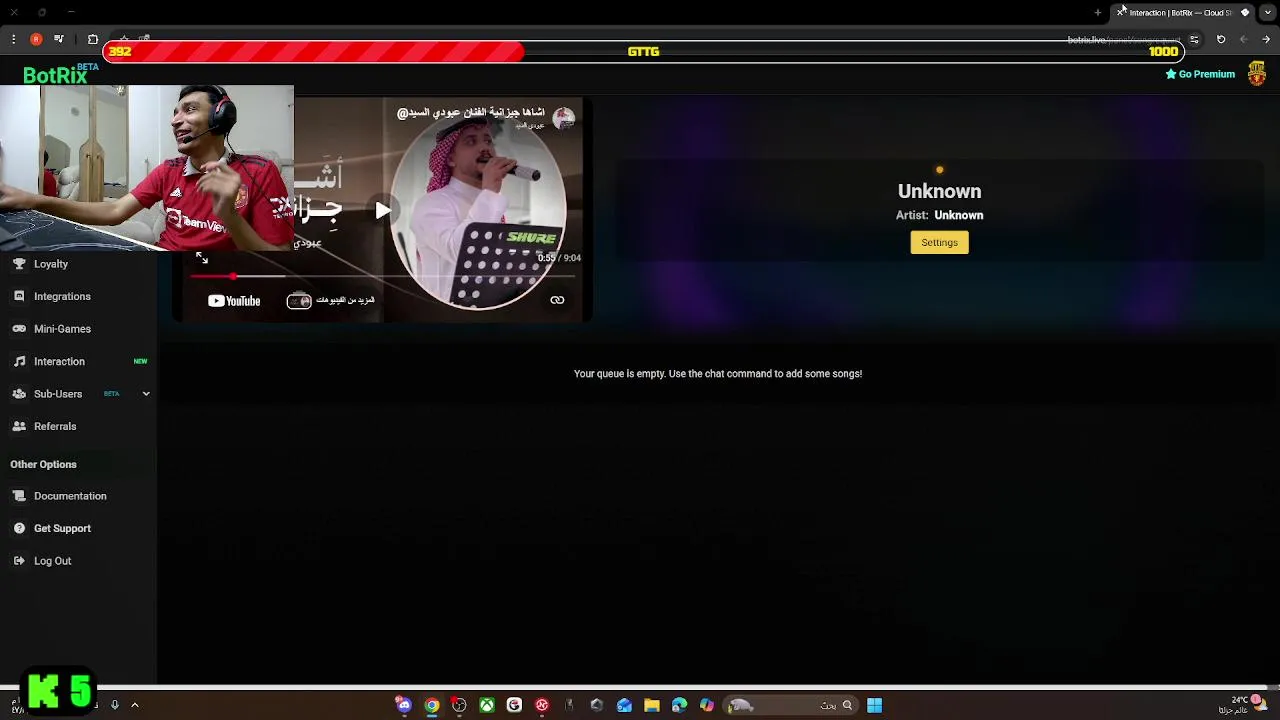This screenshot has width=1280, height=720.
Task: Switch to Chrome in the taskbar
Action: 432,705
